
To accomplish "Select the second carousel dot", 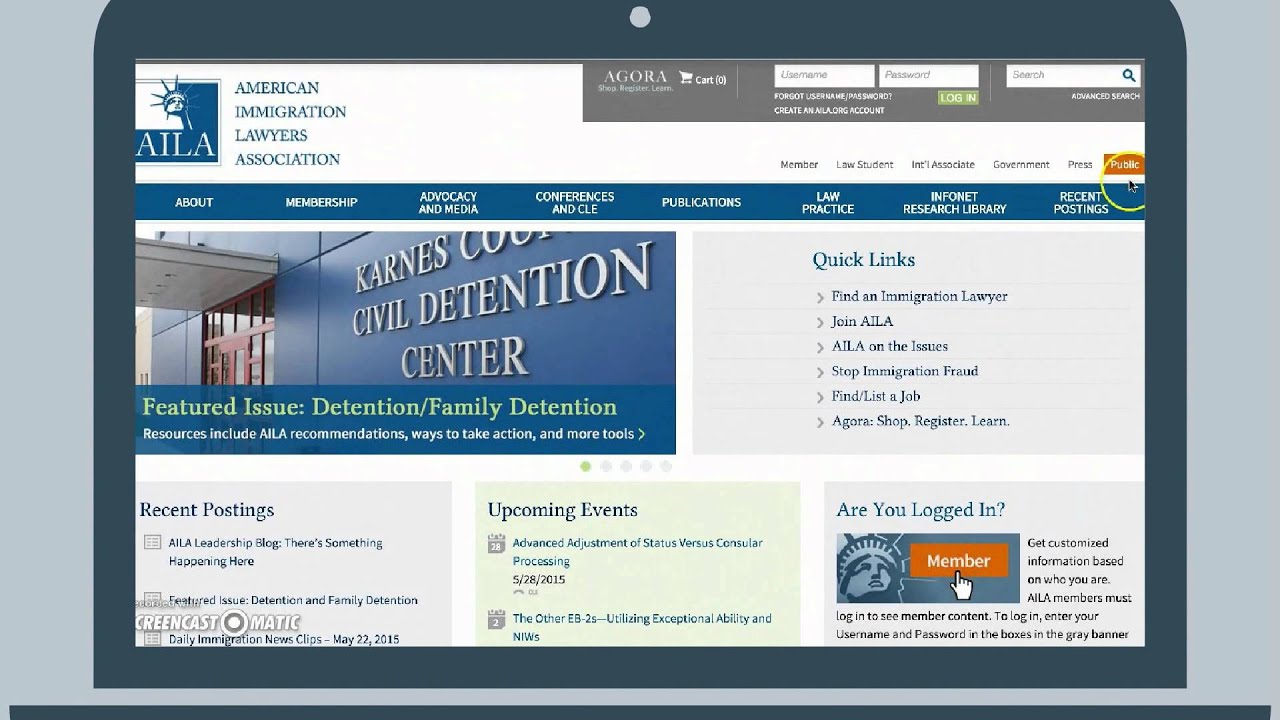I will (605, 466).
